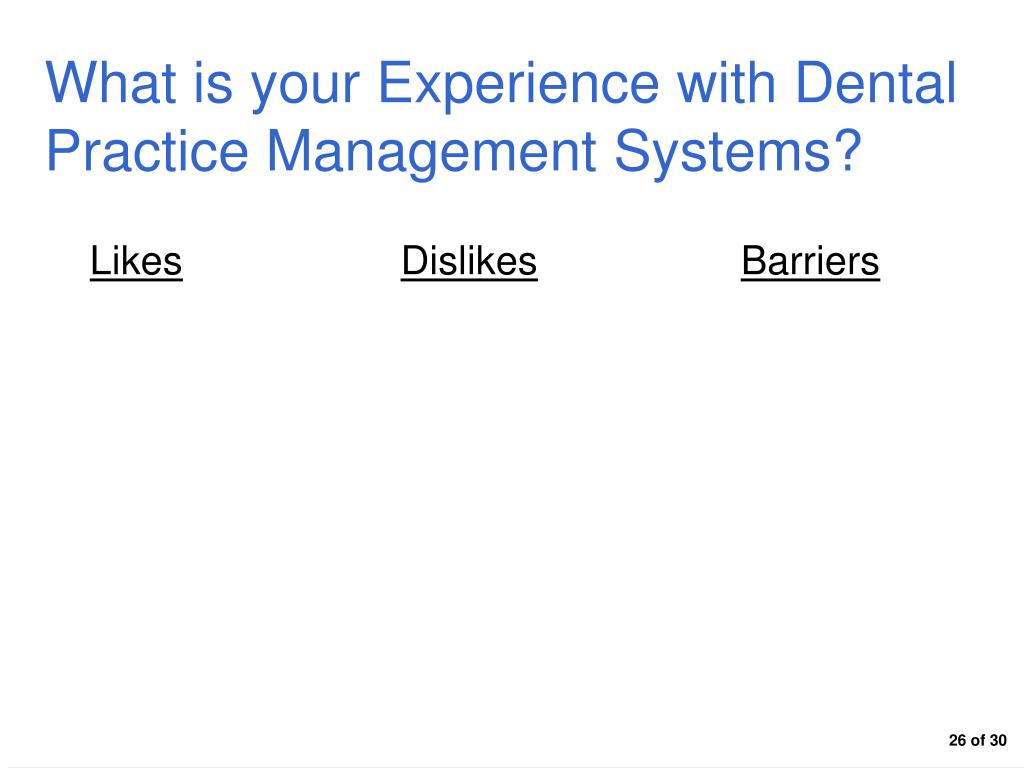Screen dimensions: 1024x768
Task: Click the word What in the title
Action: tap(111, 82)
